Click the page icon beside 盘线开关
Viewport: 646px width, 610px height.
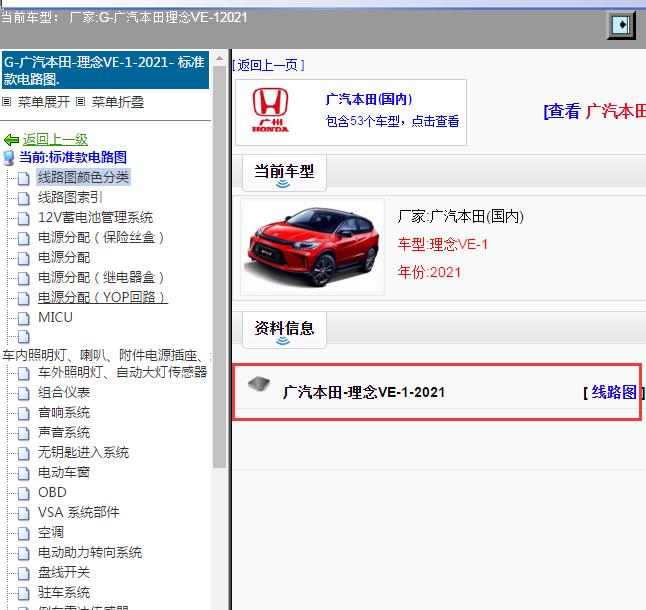point(24,573)
